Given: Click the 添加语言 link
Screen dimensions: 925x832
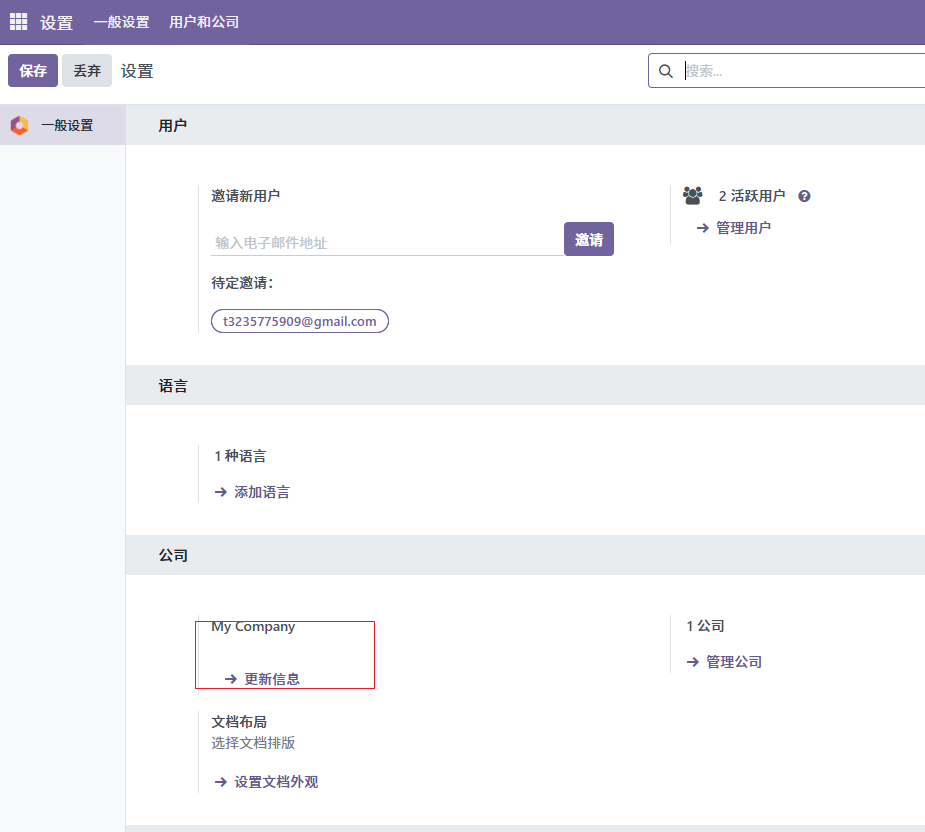Looking at the screenshot, I should 261,492.
